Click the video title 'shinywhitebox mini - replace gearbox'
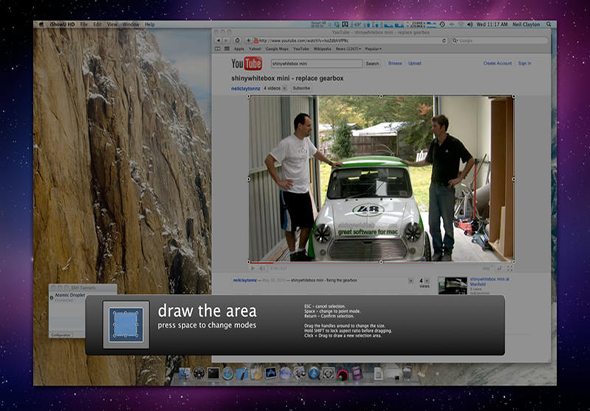This screenshot has width=590, height=411. click(x=287, y=78)
